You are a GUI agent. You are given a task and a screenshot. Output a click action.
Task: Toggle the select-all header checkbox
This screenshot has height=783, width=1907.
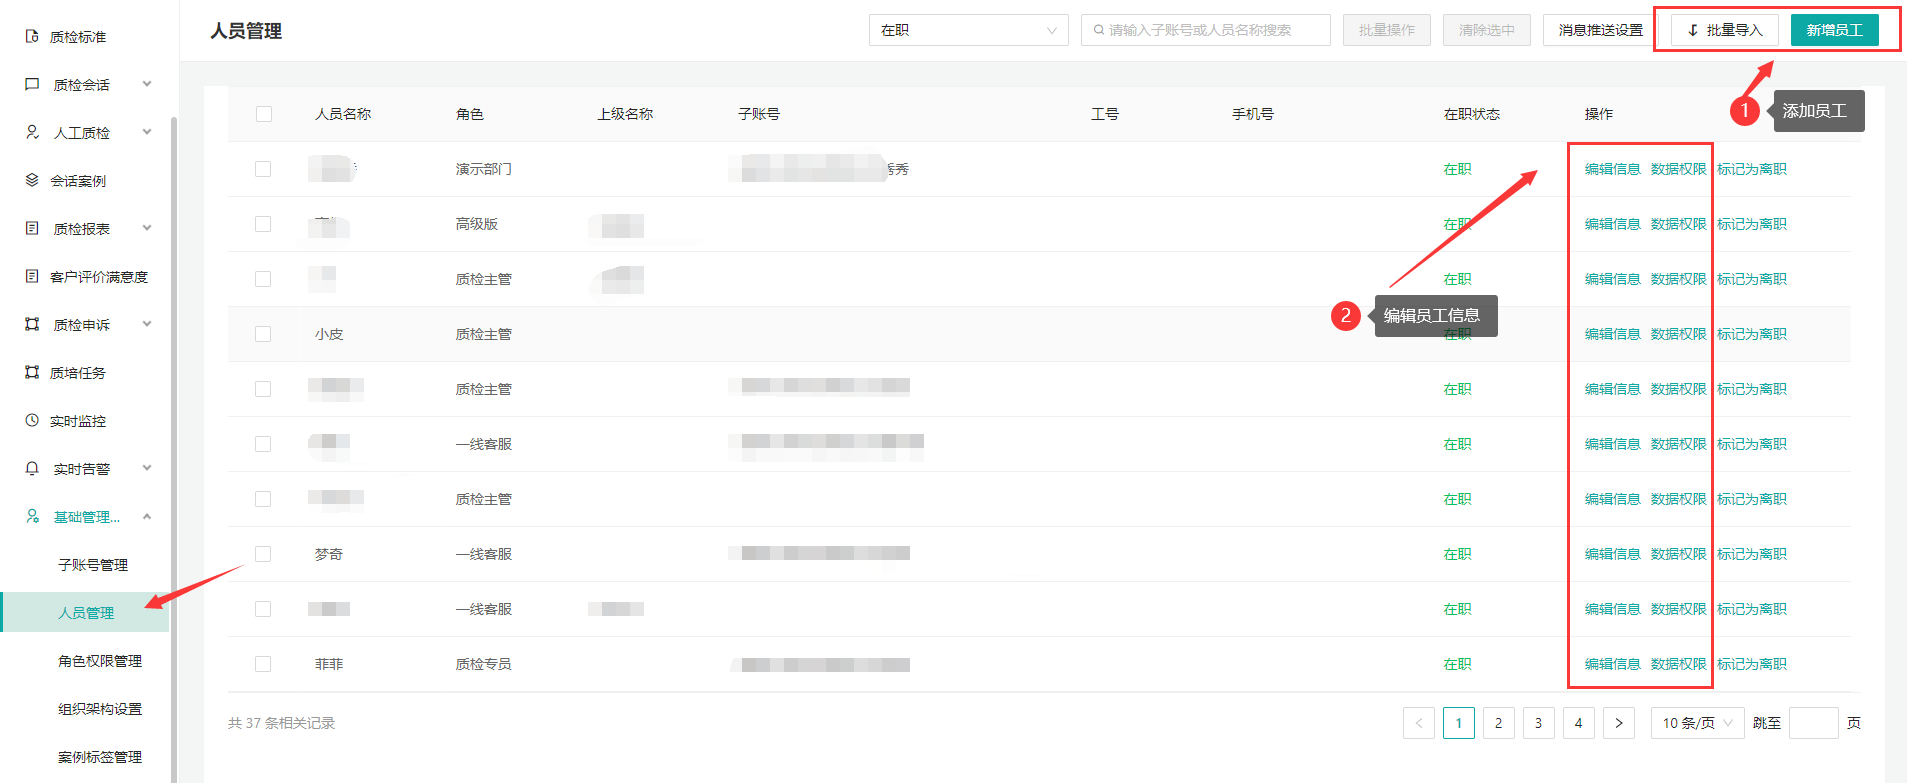[x=264, y=114]
